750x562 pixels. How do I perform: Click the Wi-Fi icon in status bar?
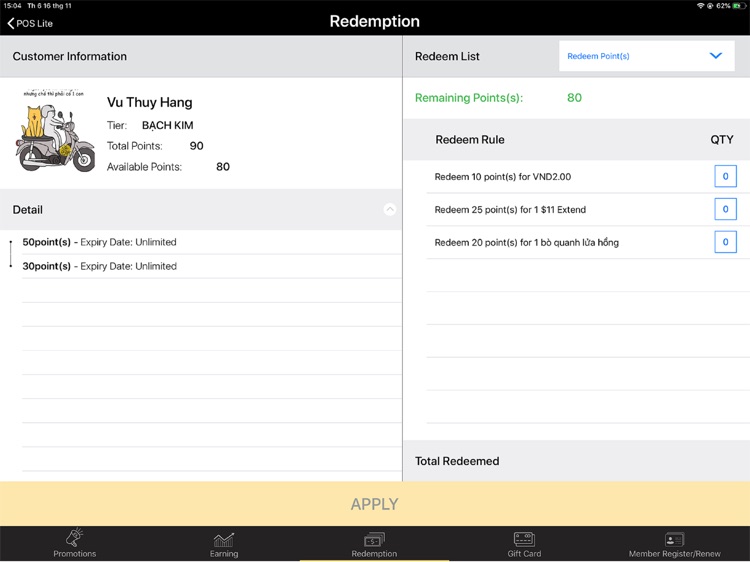700,6
